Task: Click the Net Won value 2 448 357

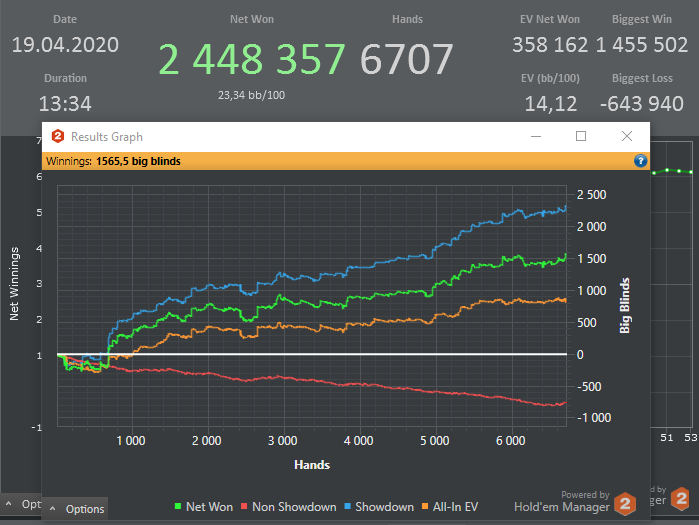Action: tap(252, 59)
